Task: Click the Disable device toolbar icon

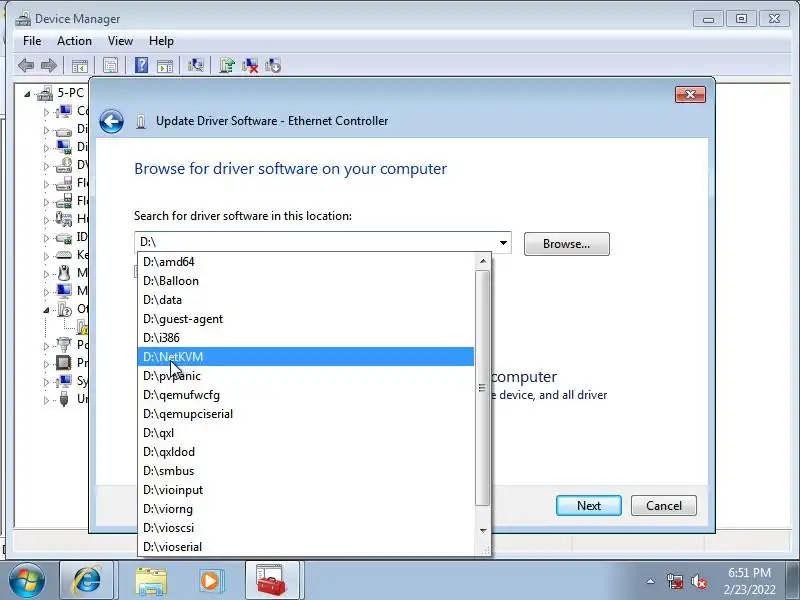Action: point(273,65)
